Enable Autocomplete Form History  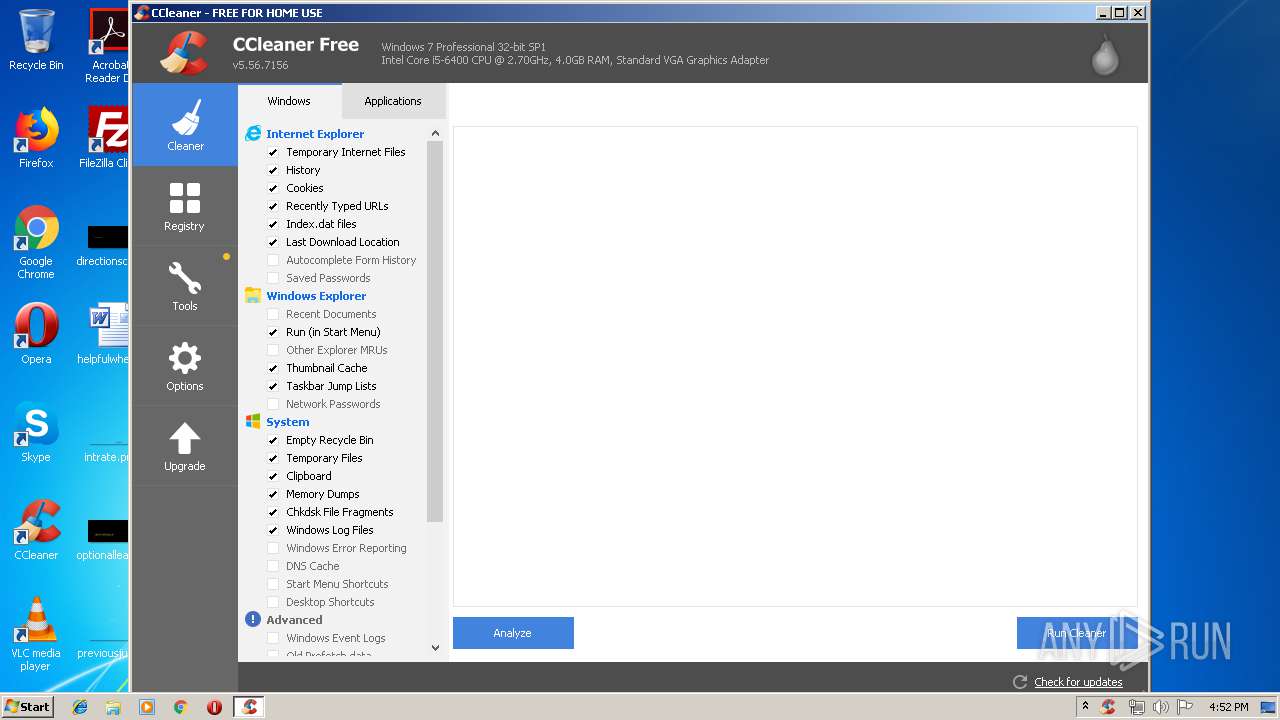click(x=273, y=260)
